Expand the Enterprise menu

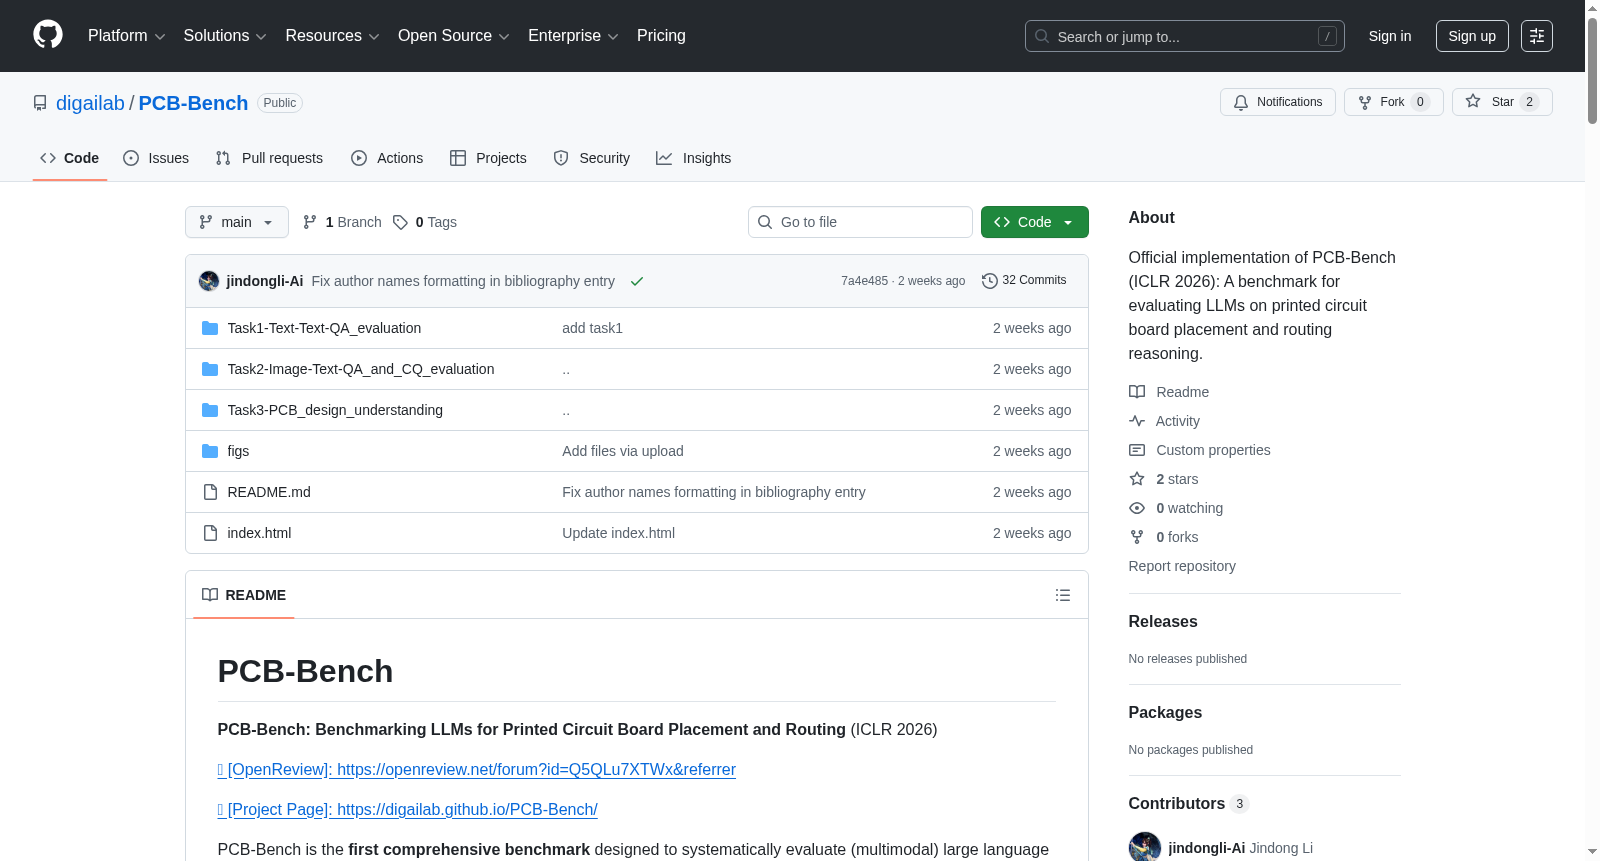(573, 36)
